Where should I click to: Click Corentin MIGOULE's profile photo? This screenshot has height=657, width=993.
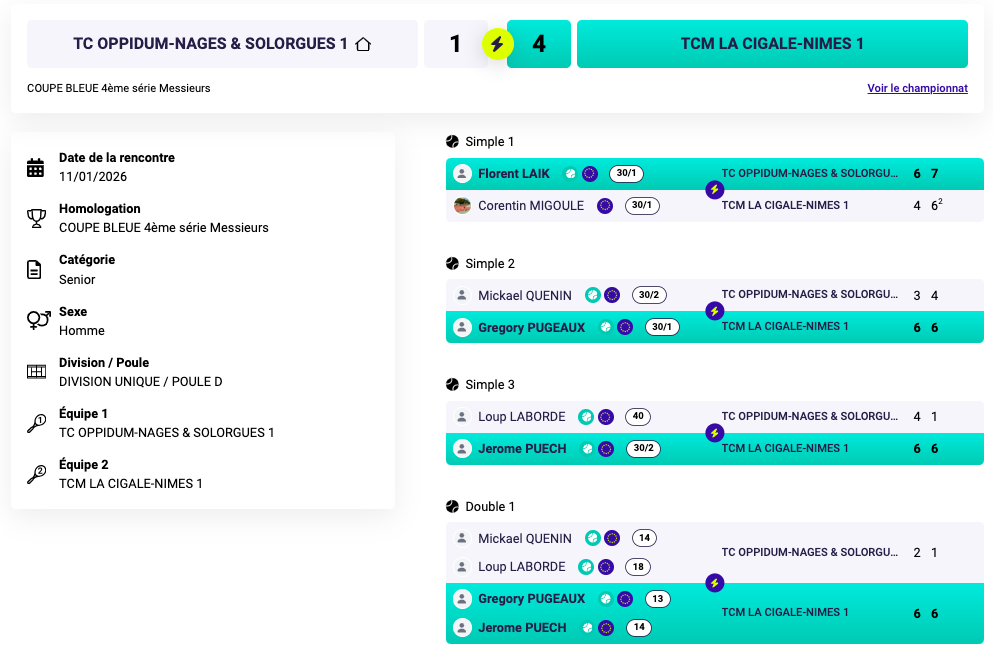pos(462,206)
